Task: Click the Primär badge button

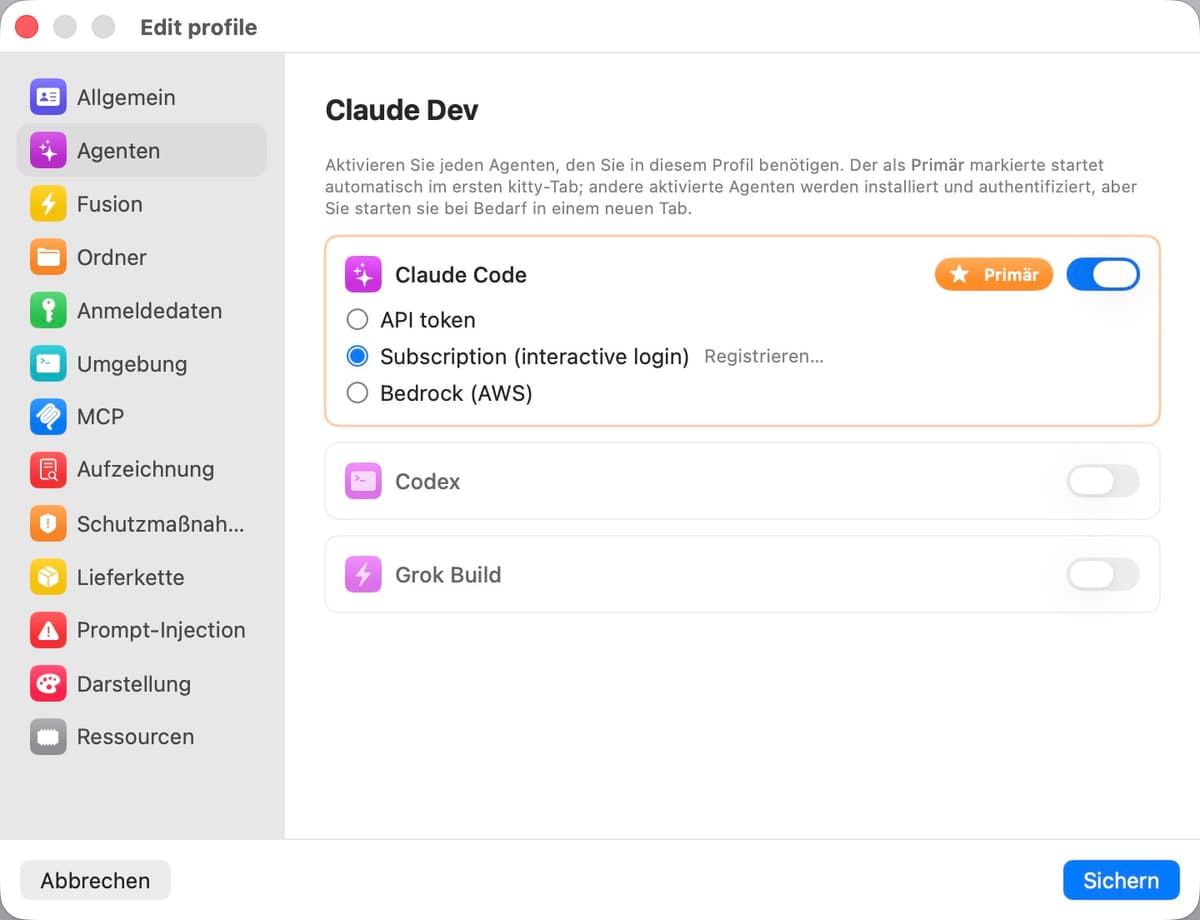Action: coord(994,274)
